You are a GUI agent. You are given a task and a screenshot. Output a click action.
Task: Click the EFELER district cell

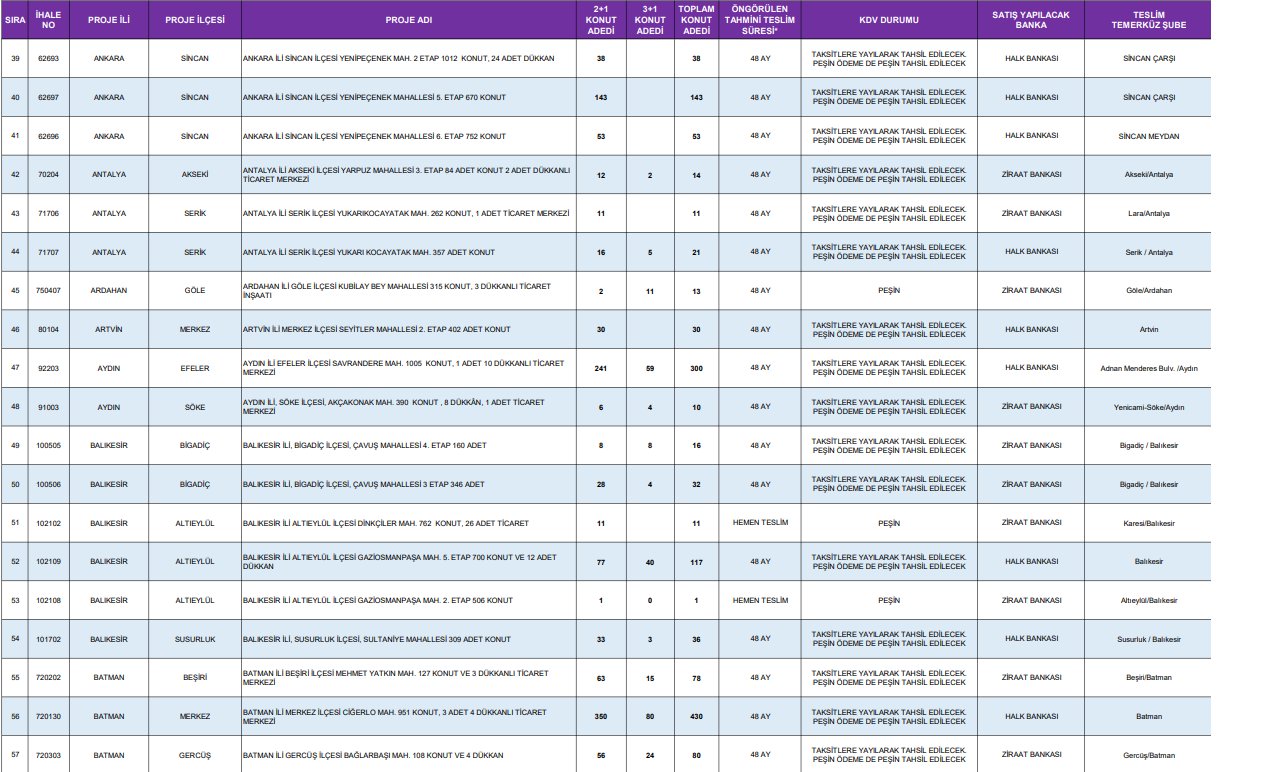tap(195, 368)
